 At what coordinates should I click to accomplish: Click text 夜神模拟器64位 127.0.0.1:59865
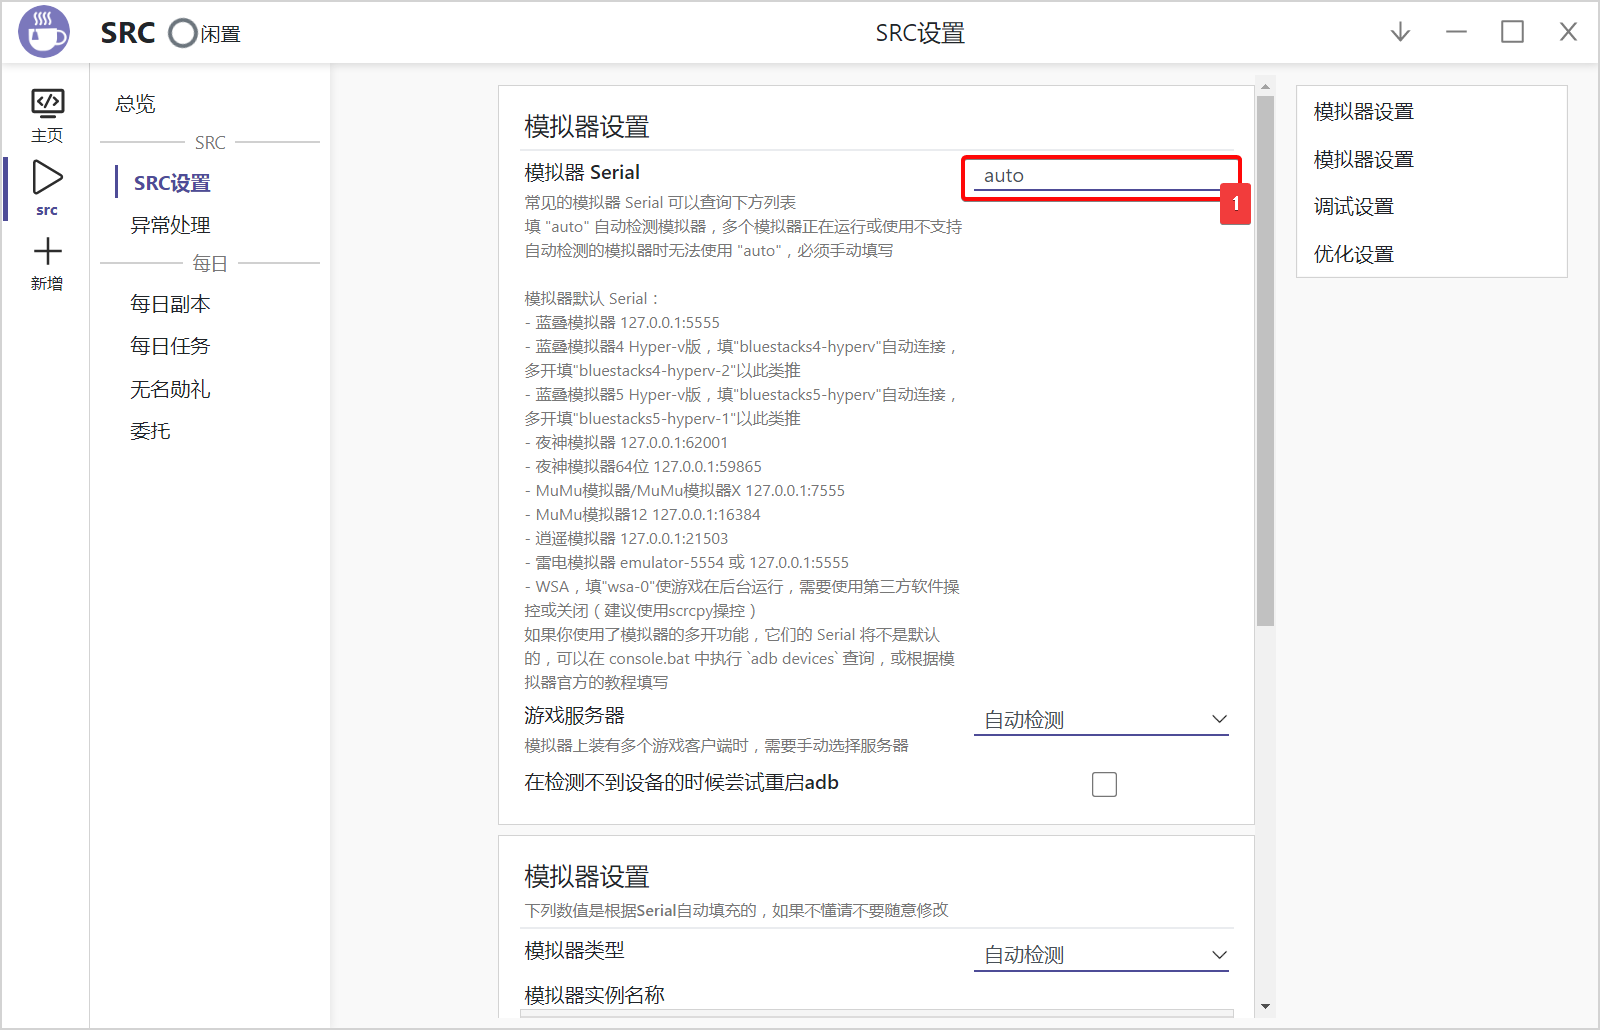[x=648, y=467]
